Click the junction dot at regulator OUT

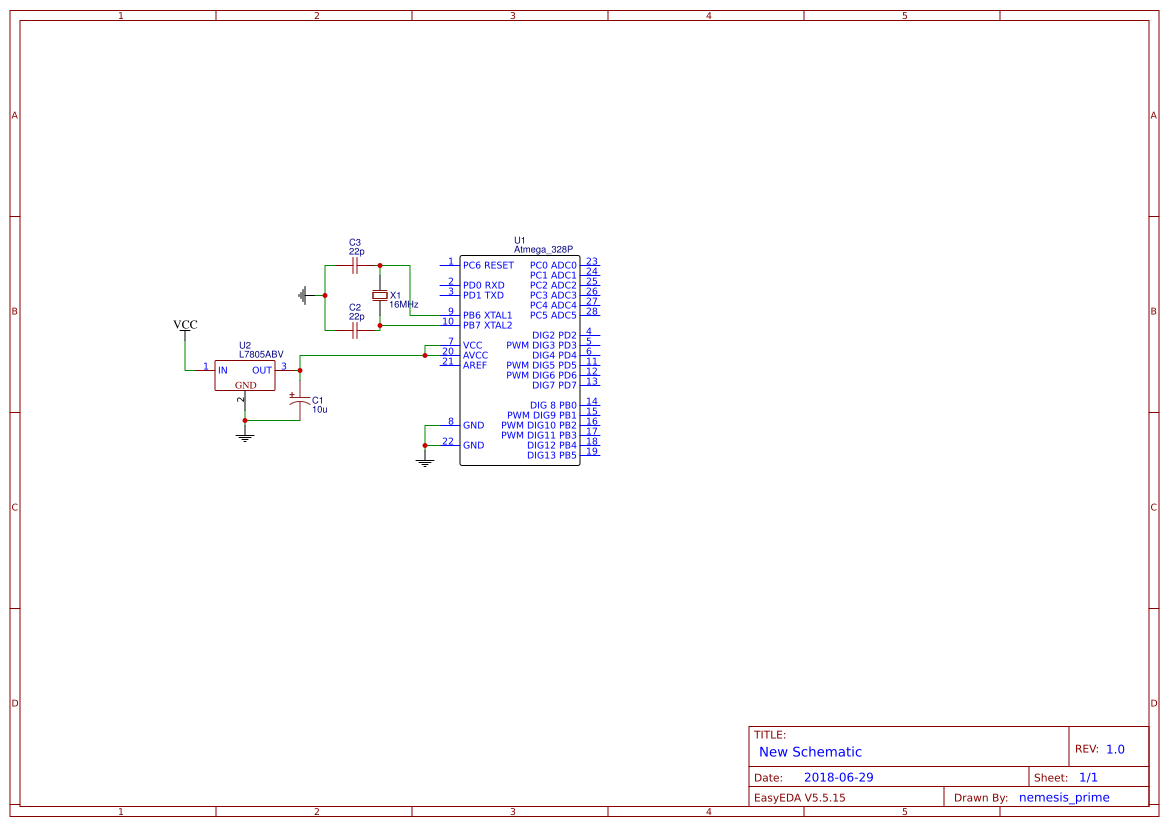300,371
